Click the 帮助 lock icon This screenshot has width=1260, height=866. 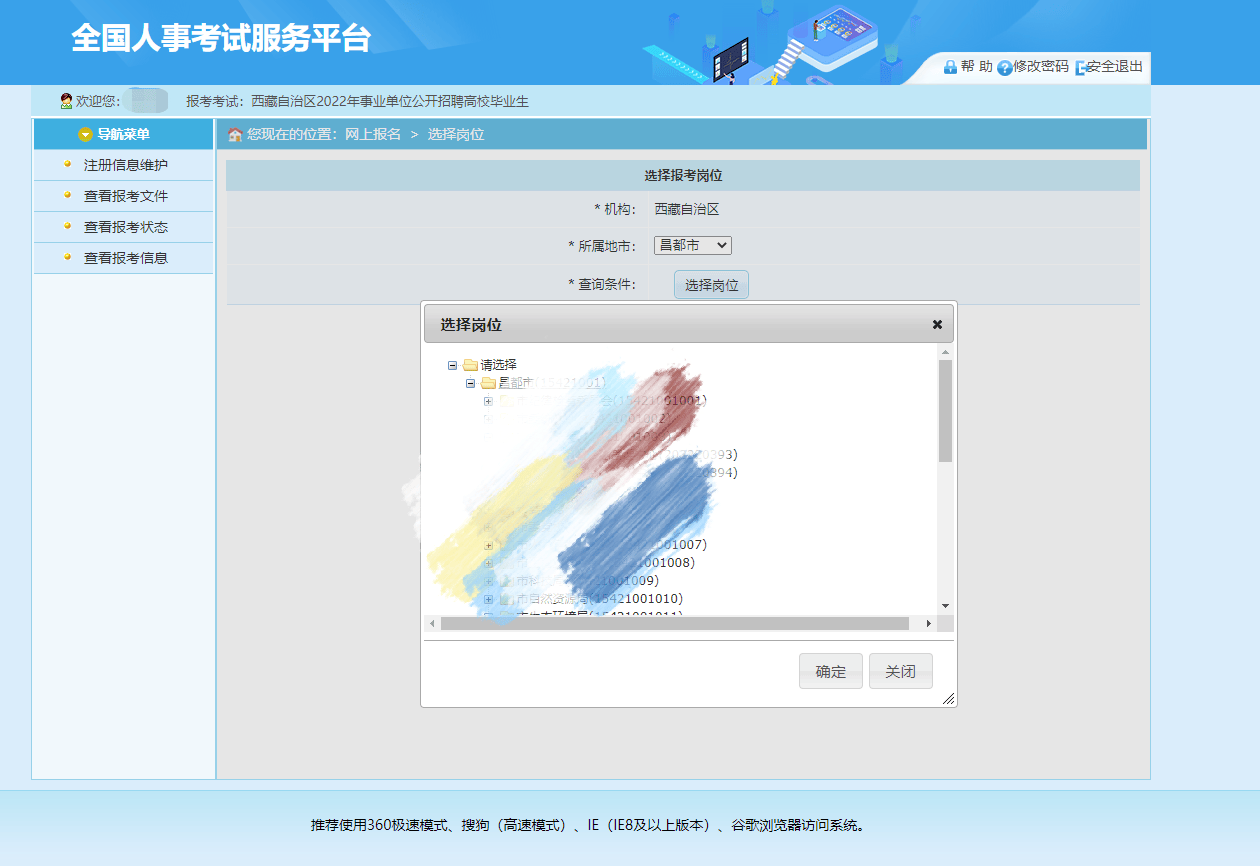coord(950,67)
